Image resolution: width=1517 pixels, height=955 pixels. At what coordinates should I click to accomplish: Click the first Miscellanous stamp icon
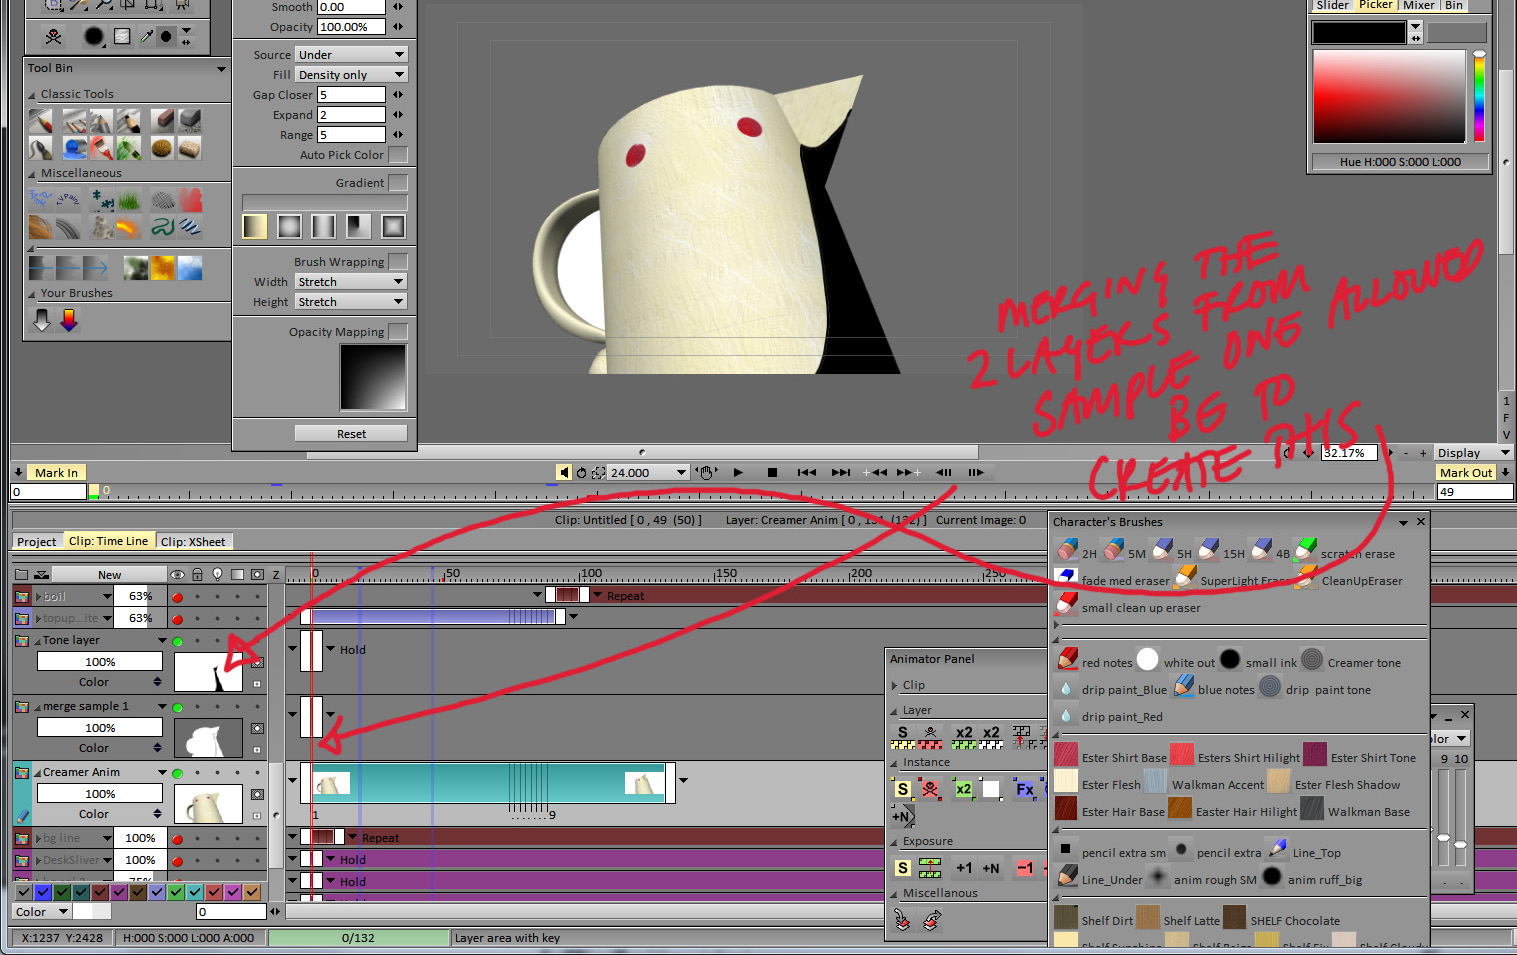pyautogui.click(x=902, y=919)
